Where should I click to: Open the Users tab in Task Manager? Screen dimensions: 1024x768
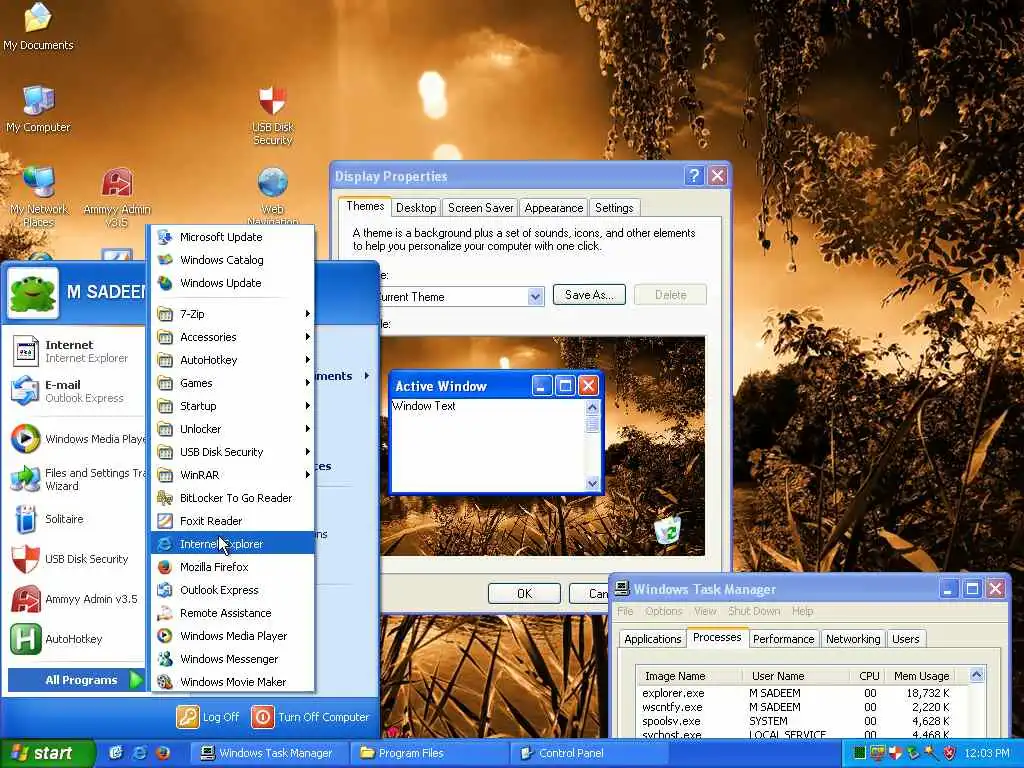tap(905, 639)
